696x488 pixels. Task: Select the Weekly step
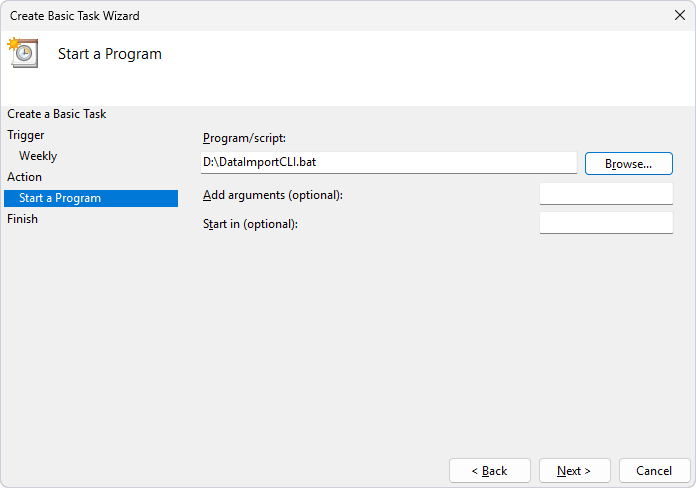click(x=38, y=156)
